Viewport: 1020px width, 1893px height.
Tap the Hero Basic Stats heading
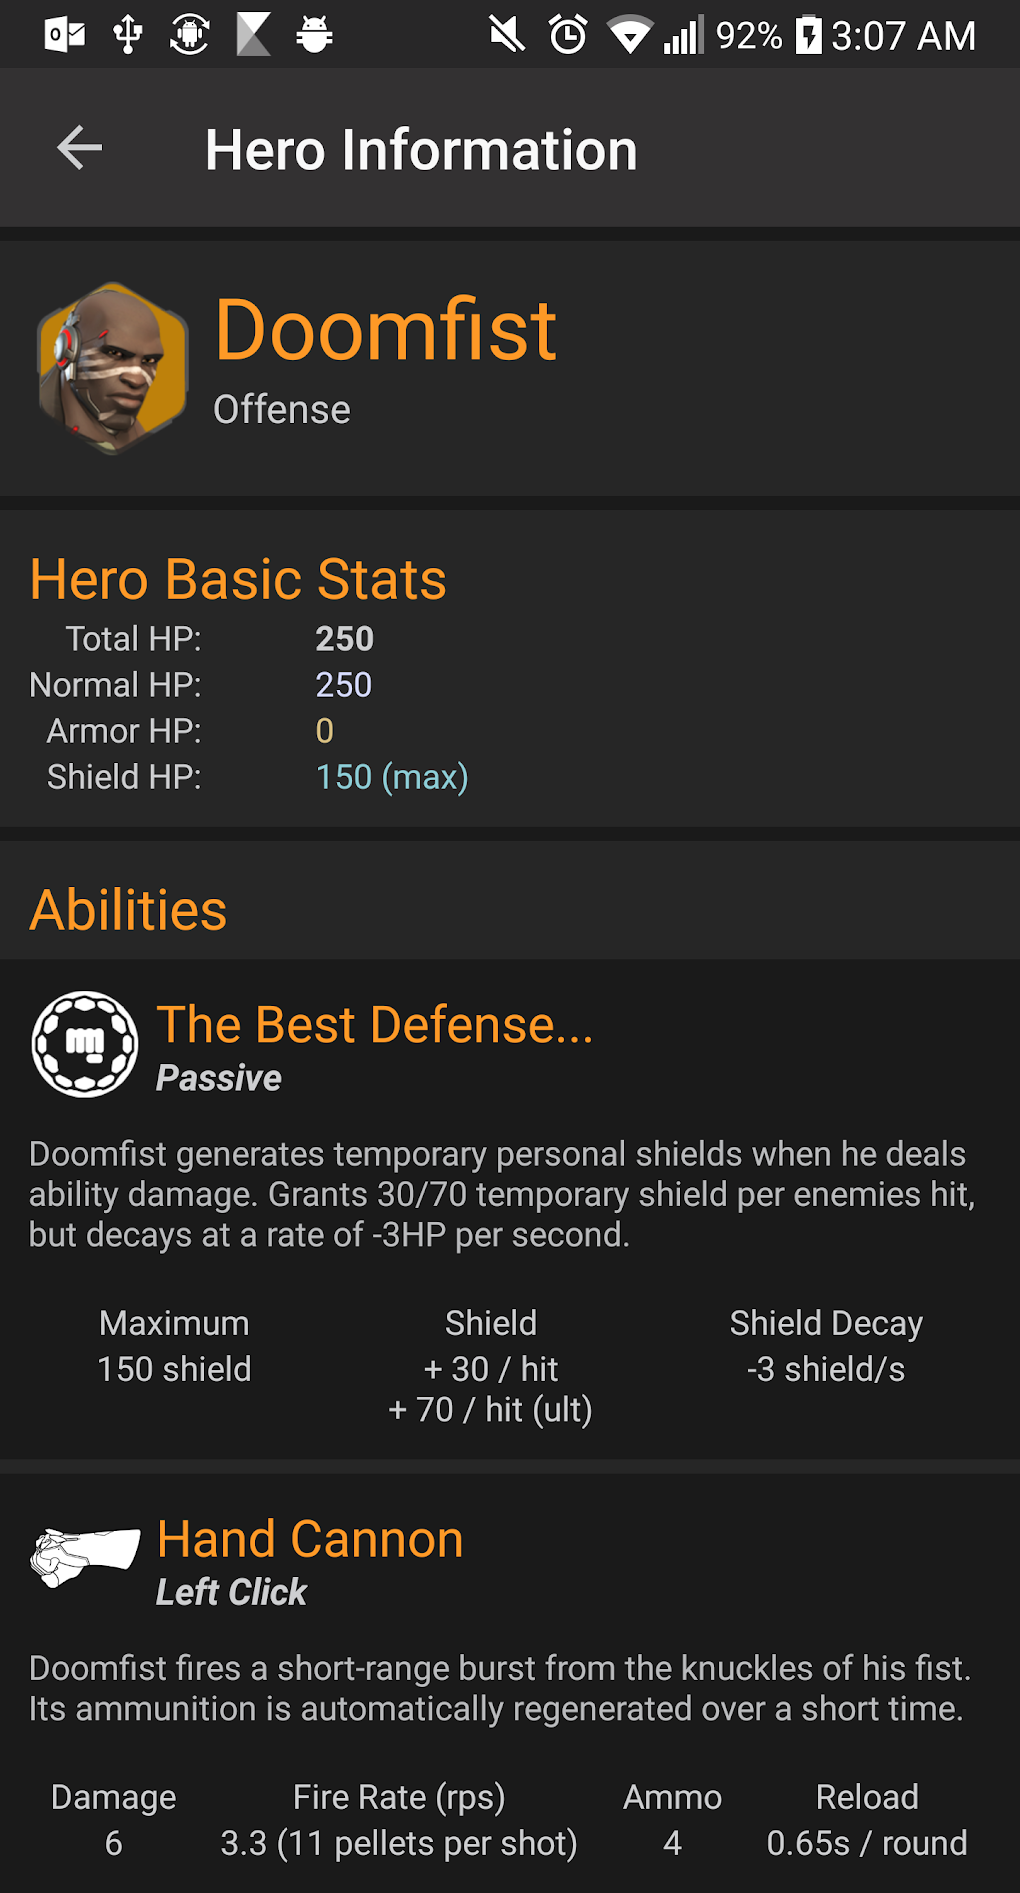[238, 579]
